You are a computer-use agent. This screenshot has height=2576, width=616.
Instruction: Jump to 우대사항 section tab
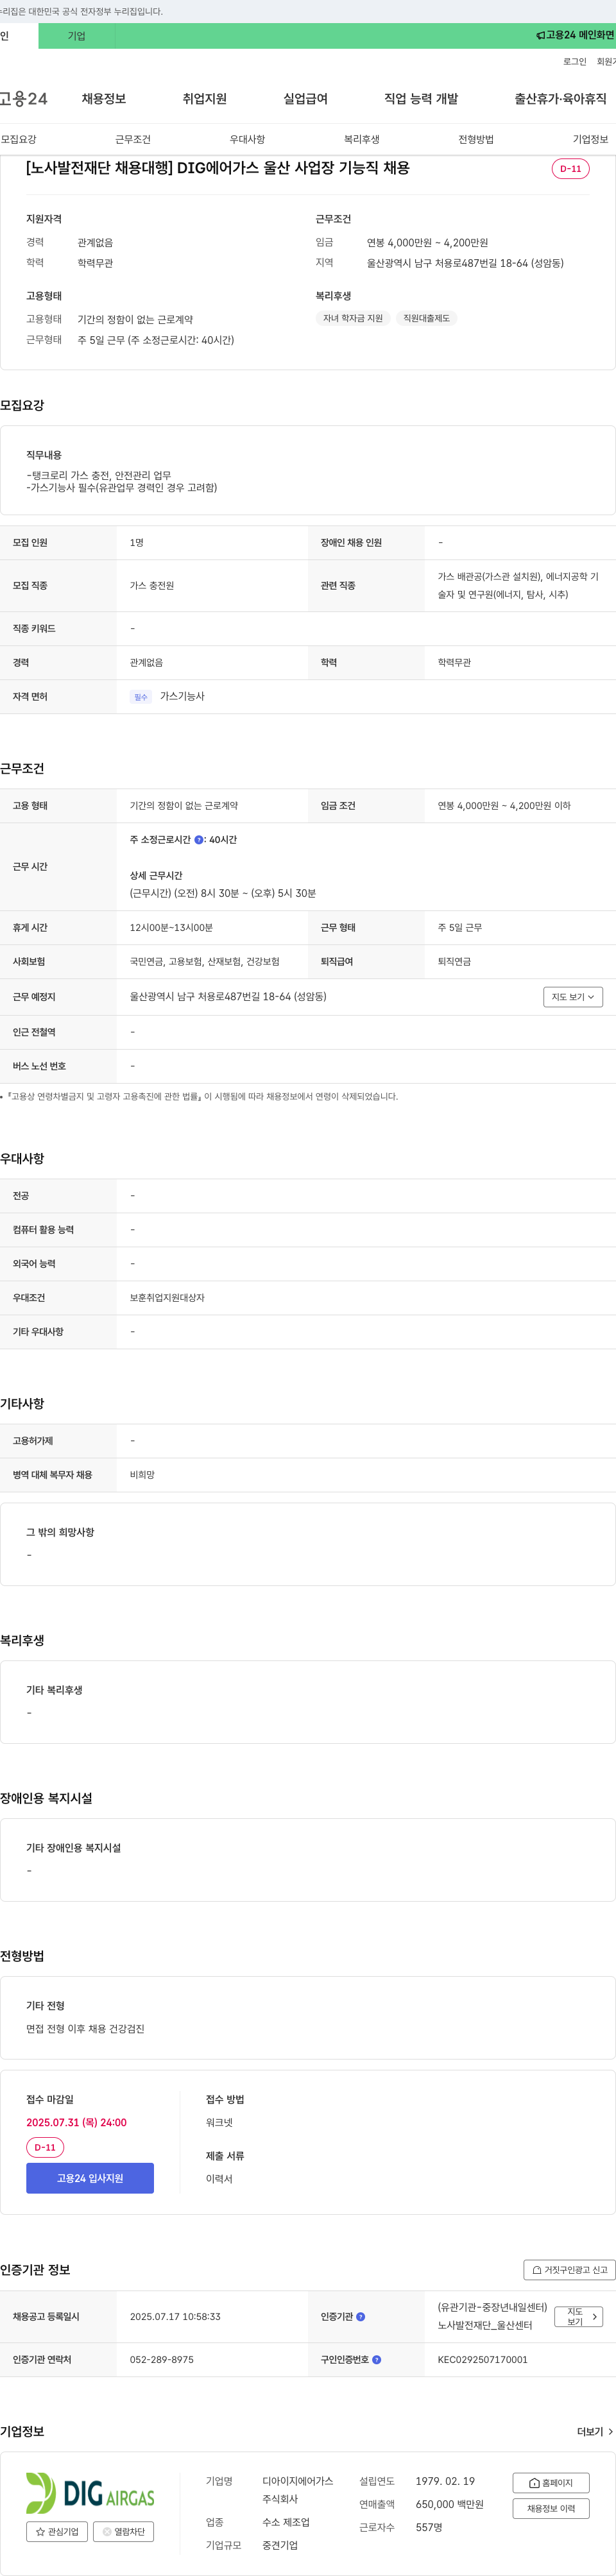point(248,139)
